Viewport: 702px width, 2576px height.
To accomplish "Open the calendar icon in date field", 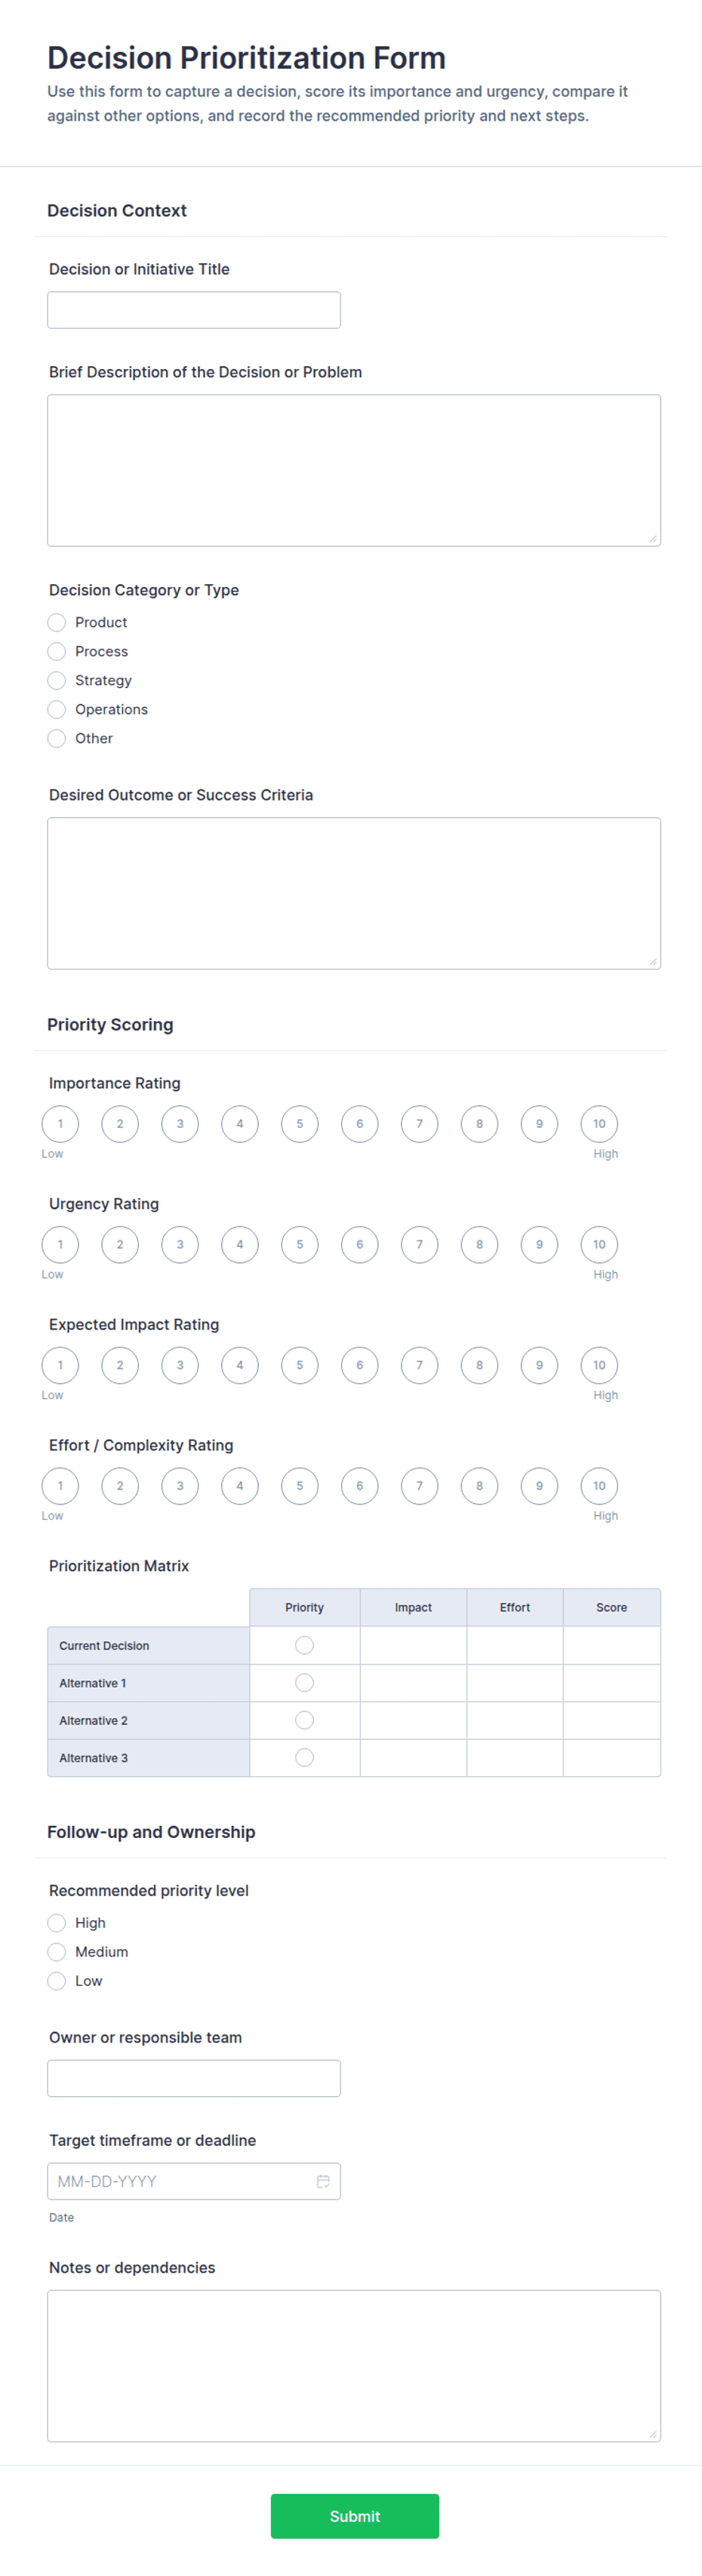I will pos(323,2181).
